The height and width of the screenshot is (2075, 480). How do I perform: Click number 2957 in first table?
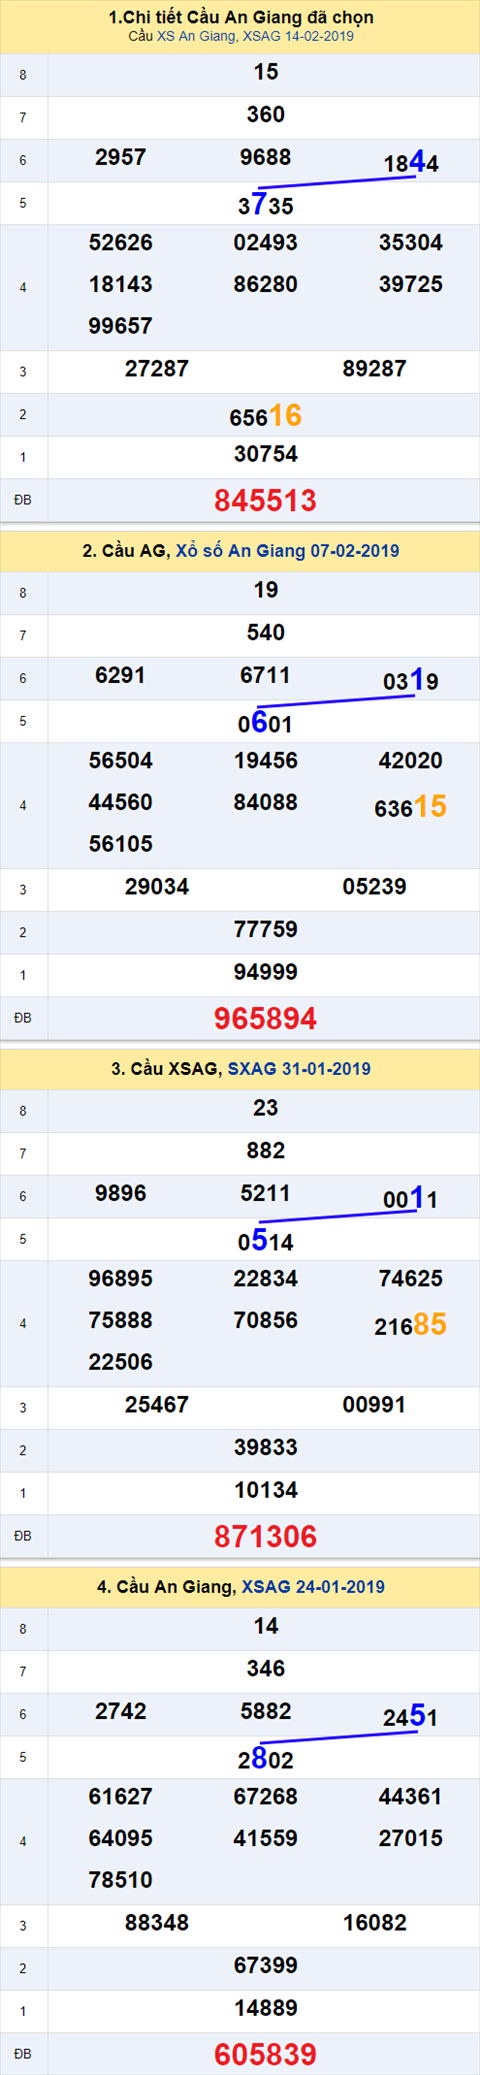(x=120, y=158)
